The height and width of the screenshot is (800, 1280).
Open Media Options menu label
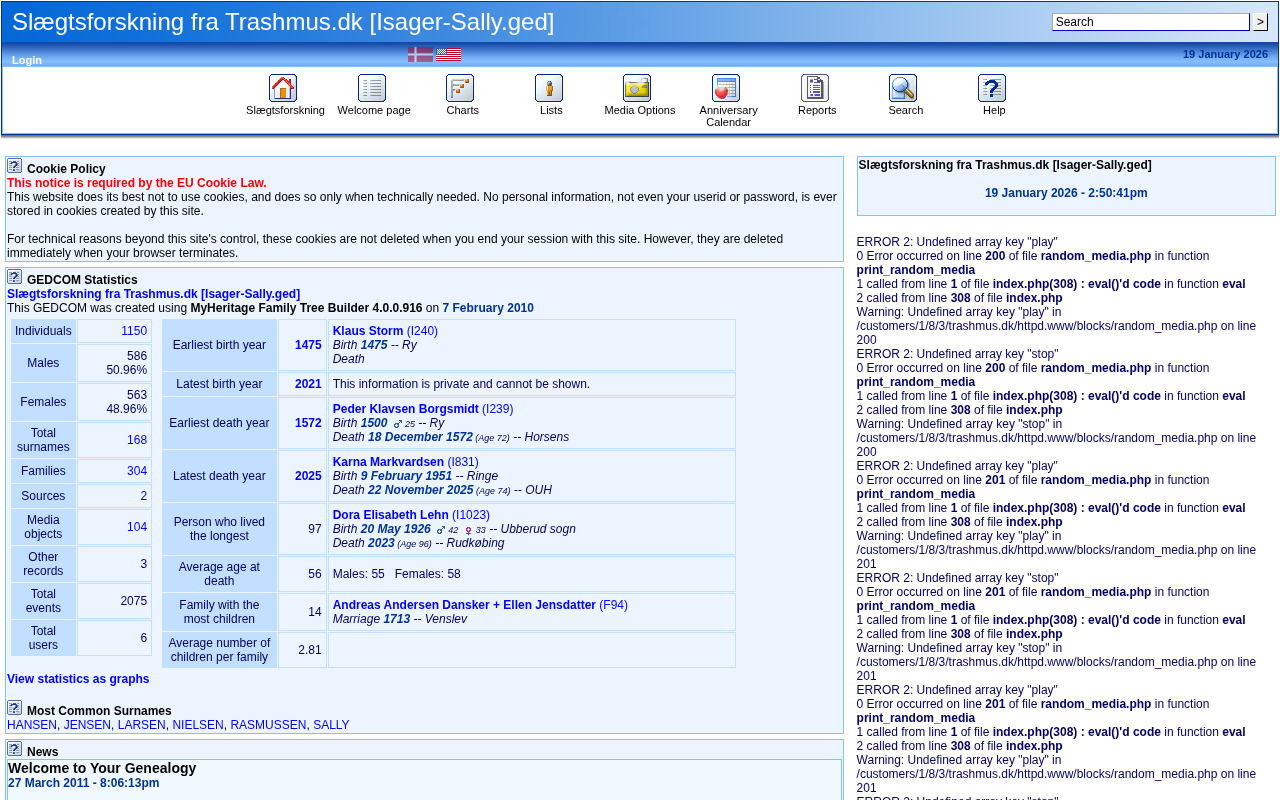point(640,110)
